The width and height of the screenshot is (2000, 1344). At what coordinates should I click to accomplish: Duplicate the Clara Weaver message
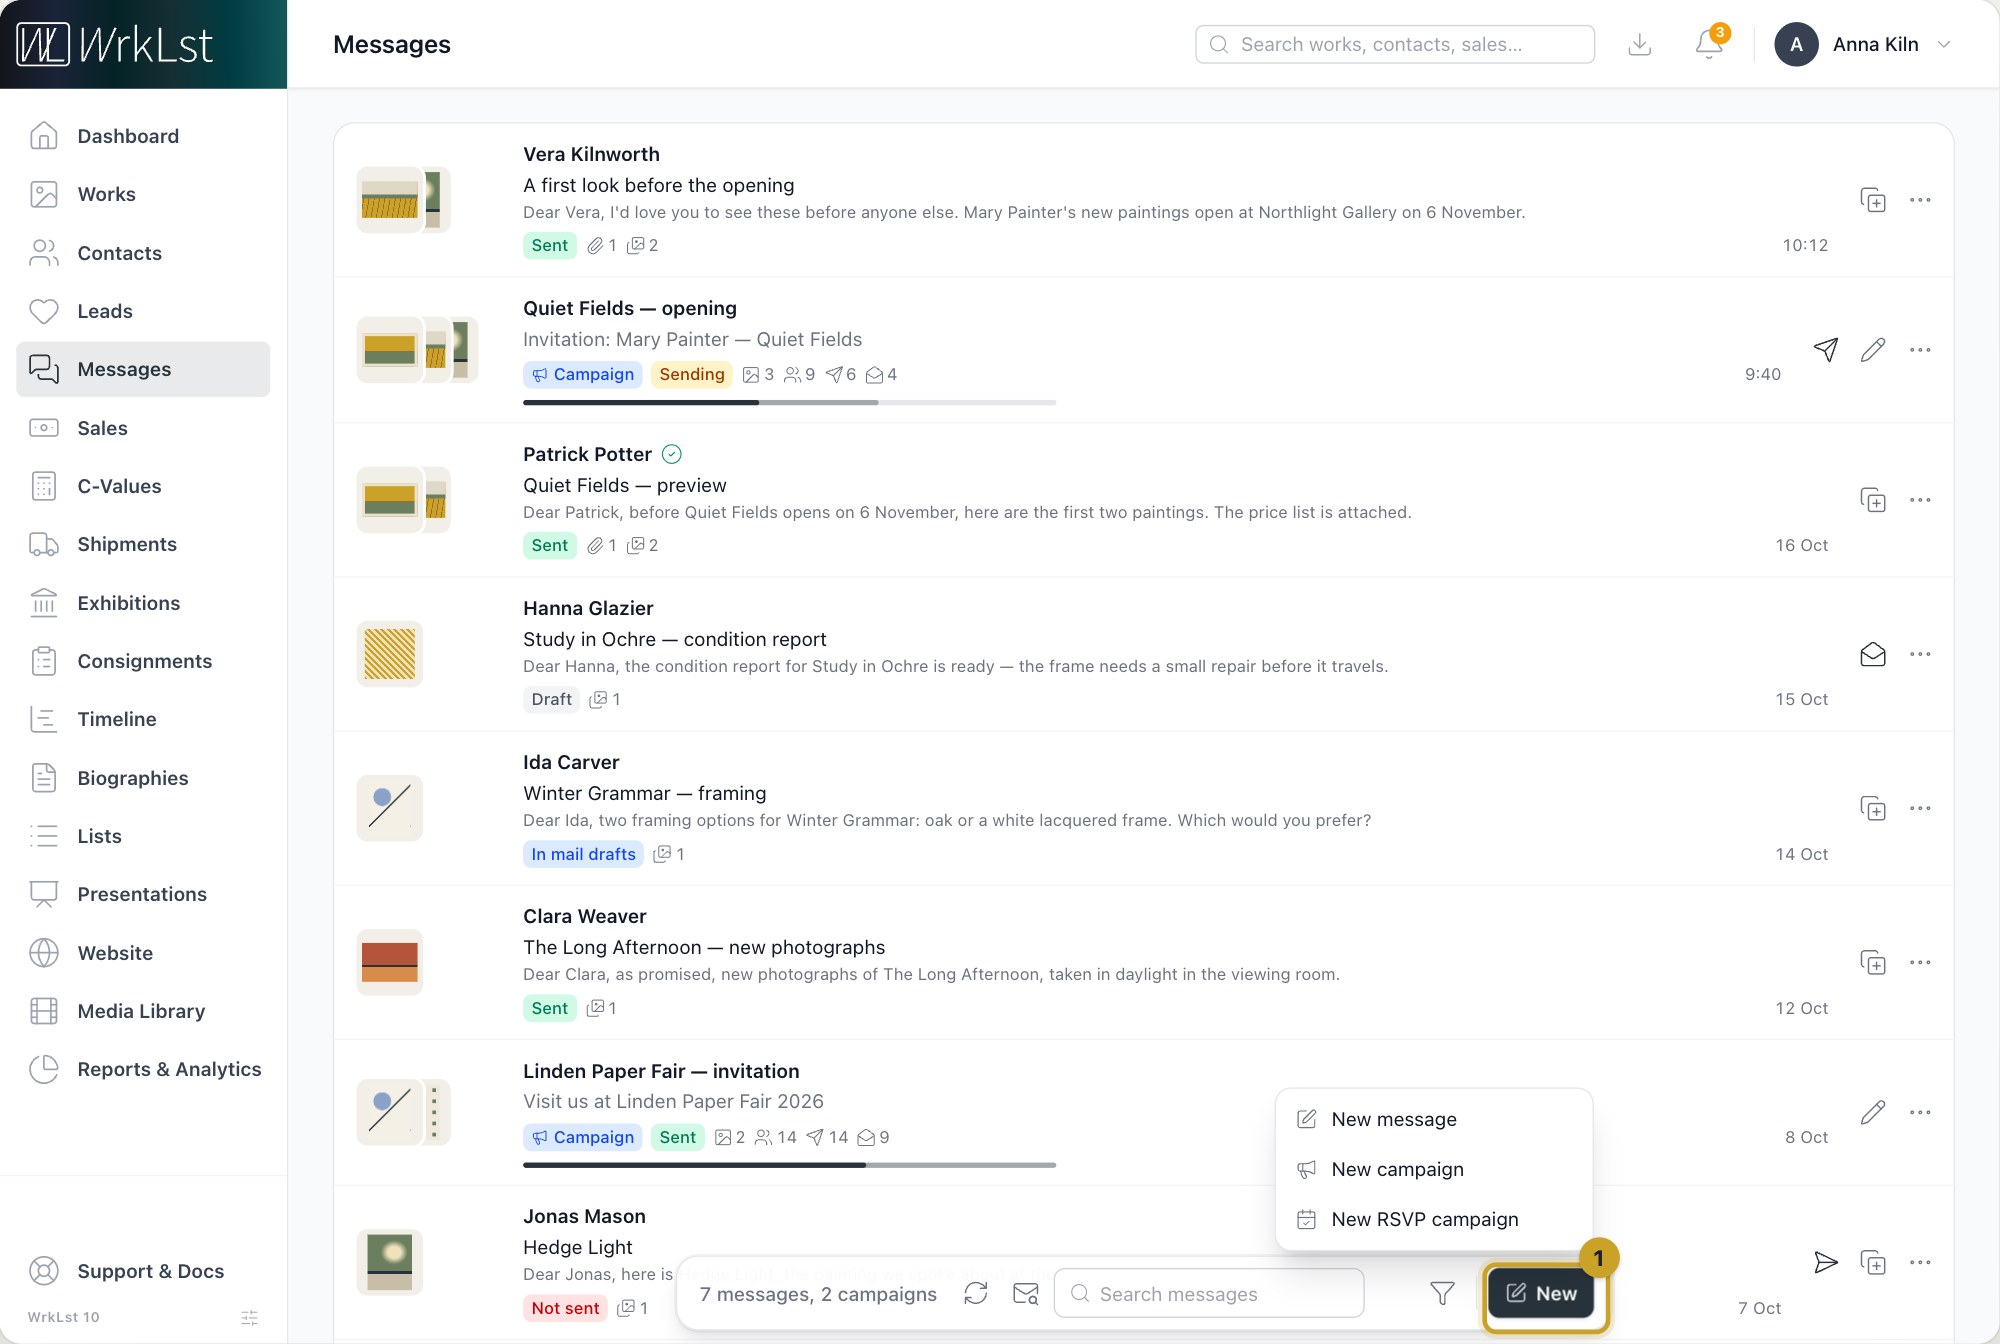1873,962
